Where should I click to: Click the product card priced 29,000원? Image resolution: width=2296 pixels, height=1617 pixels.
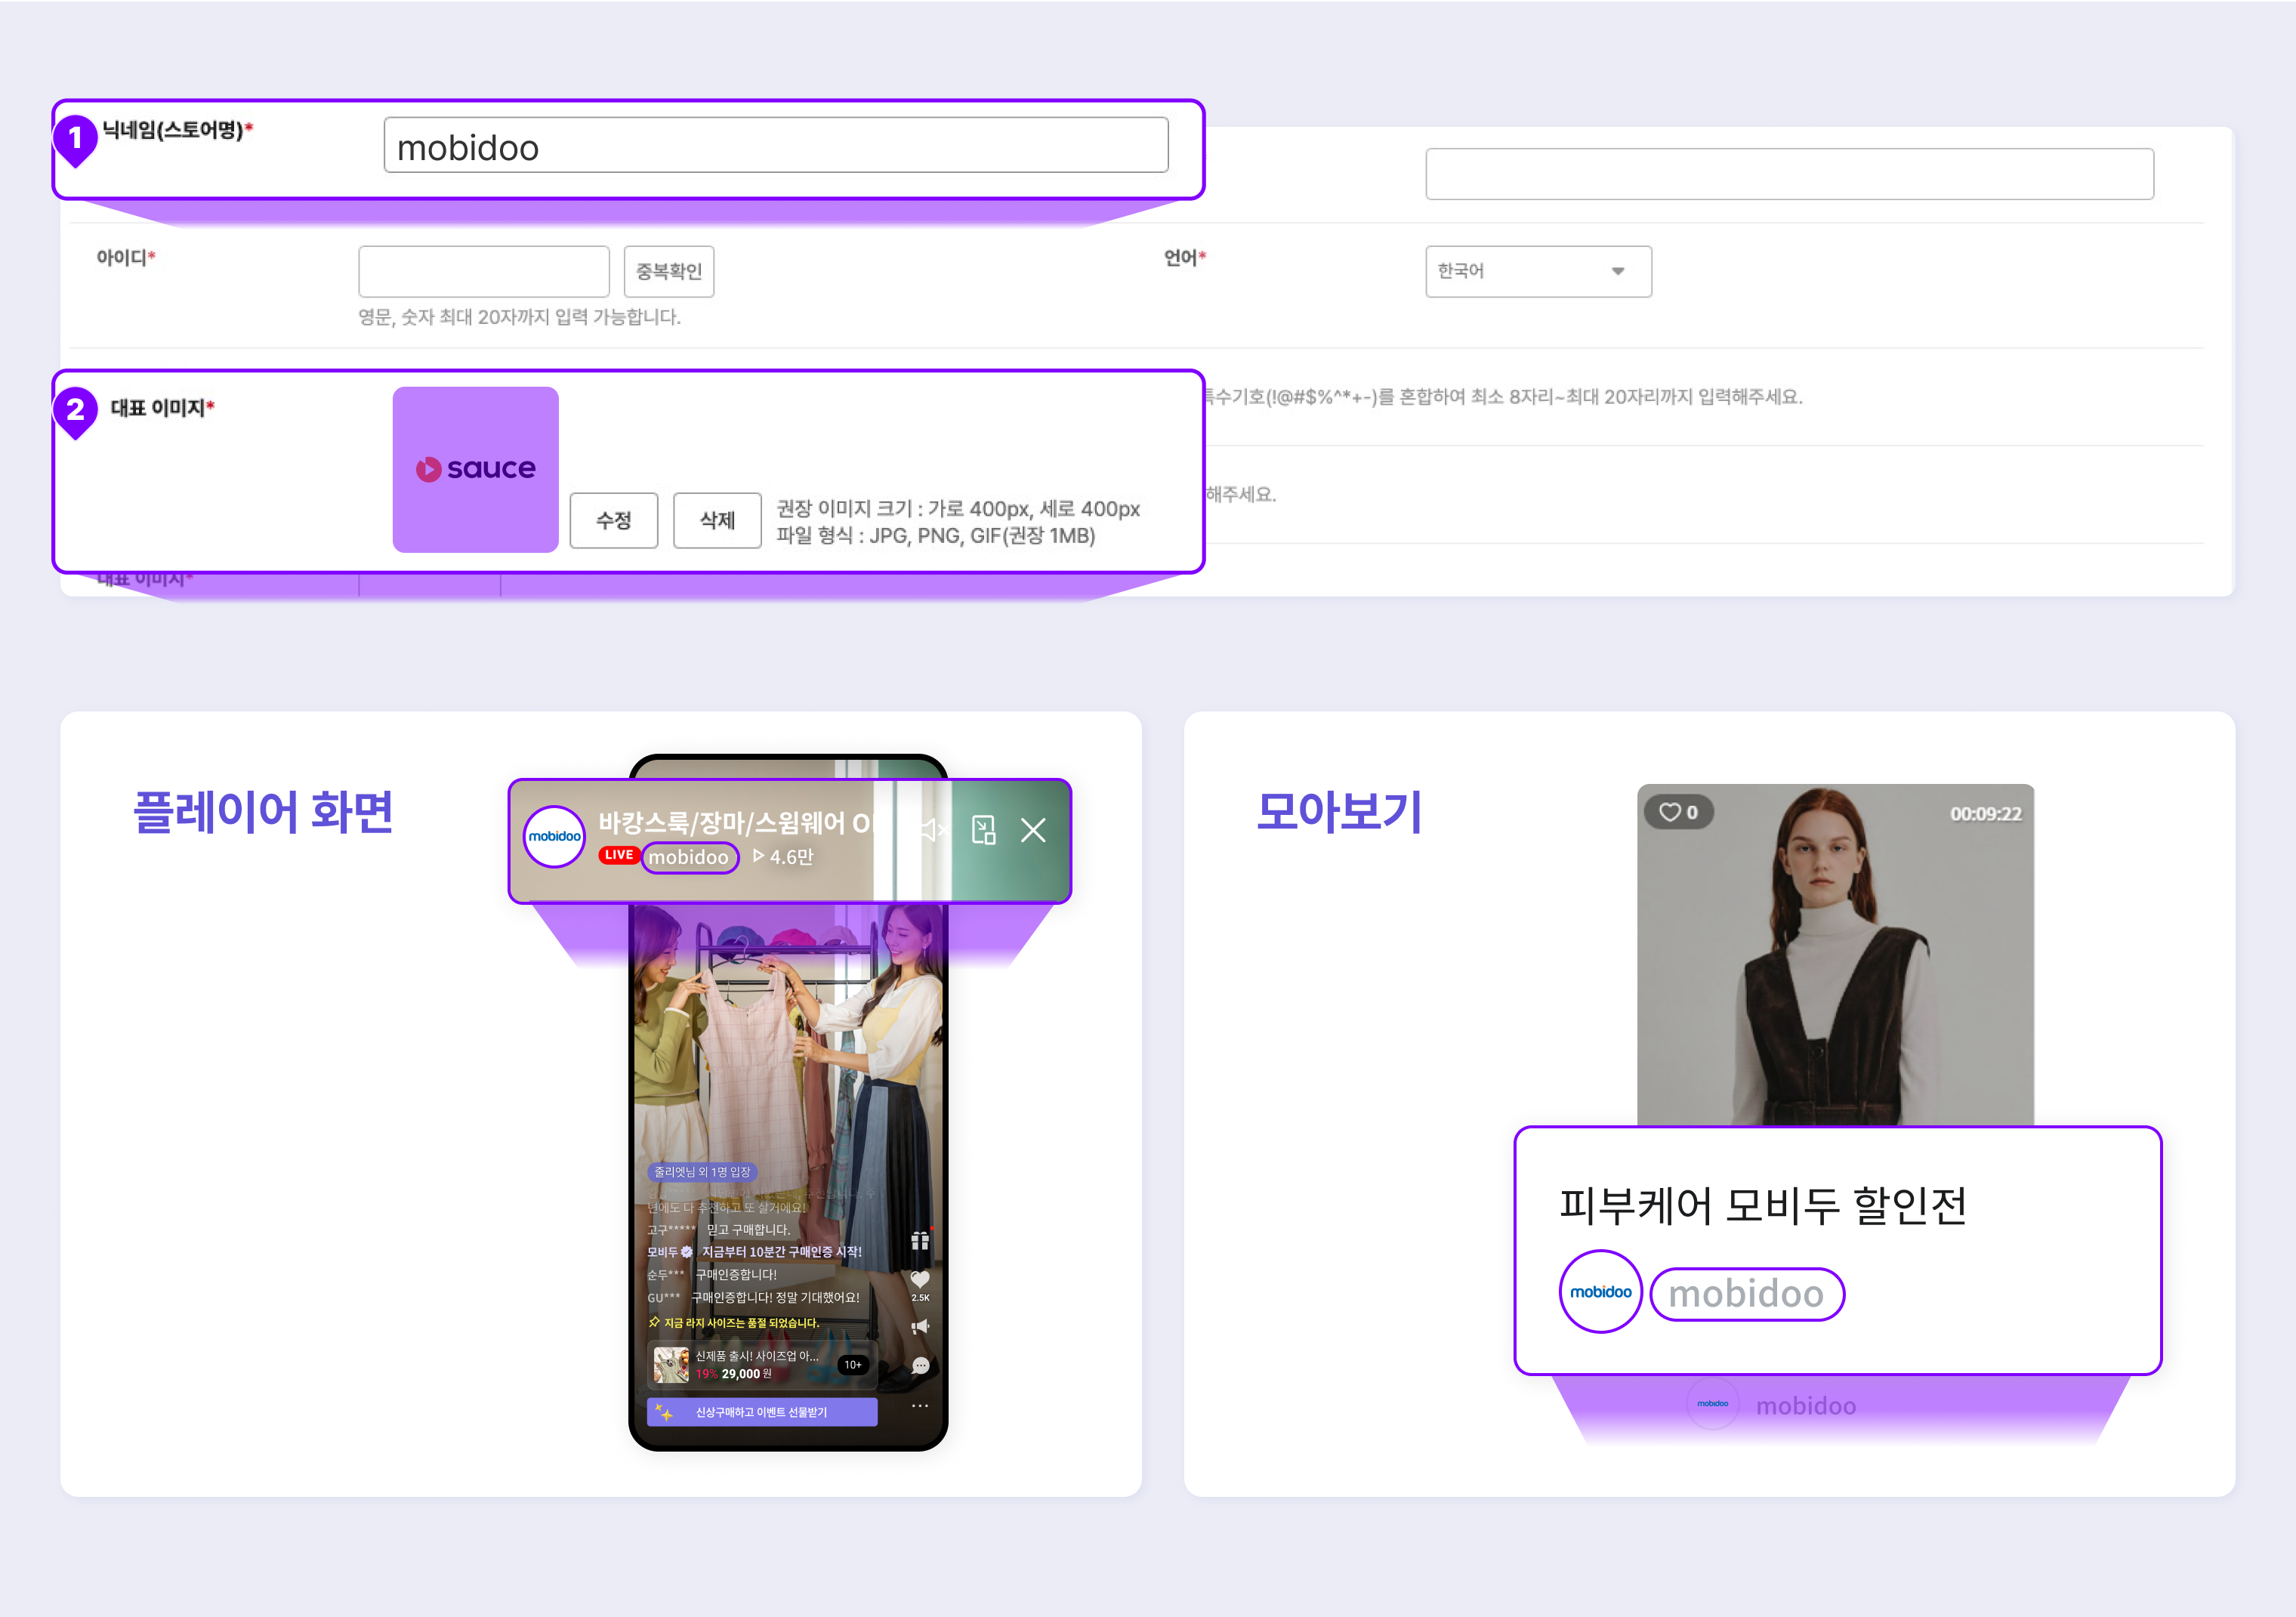(x=760, y=1365)
